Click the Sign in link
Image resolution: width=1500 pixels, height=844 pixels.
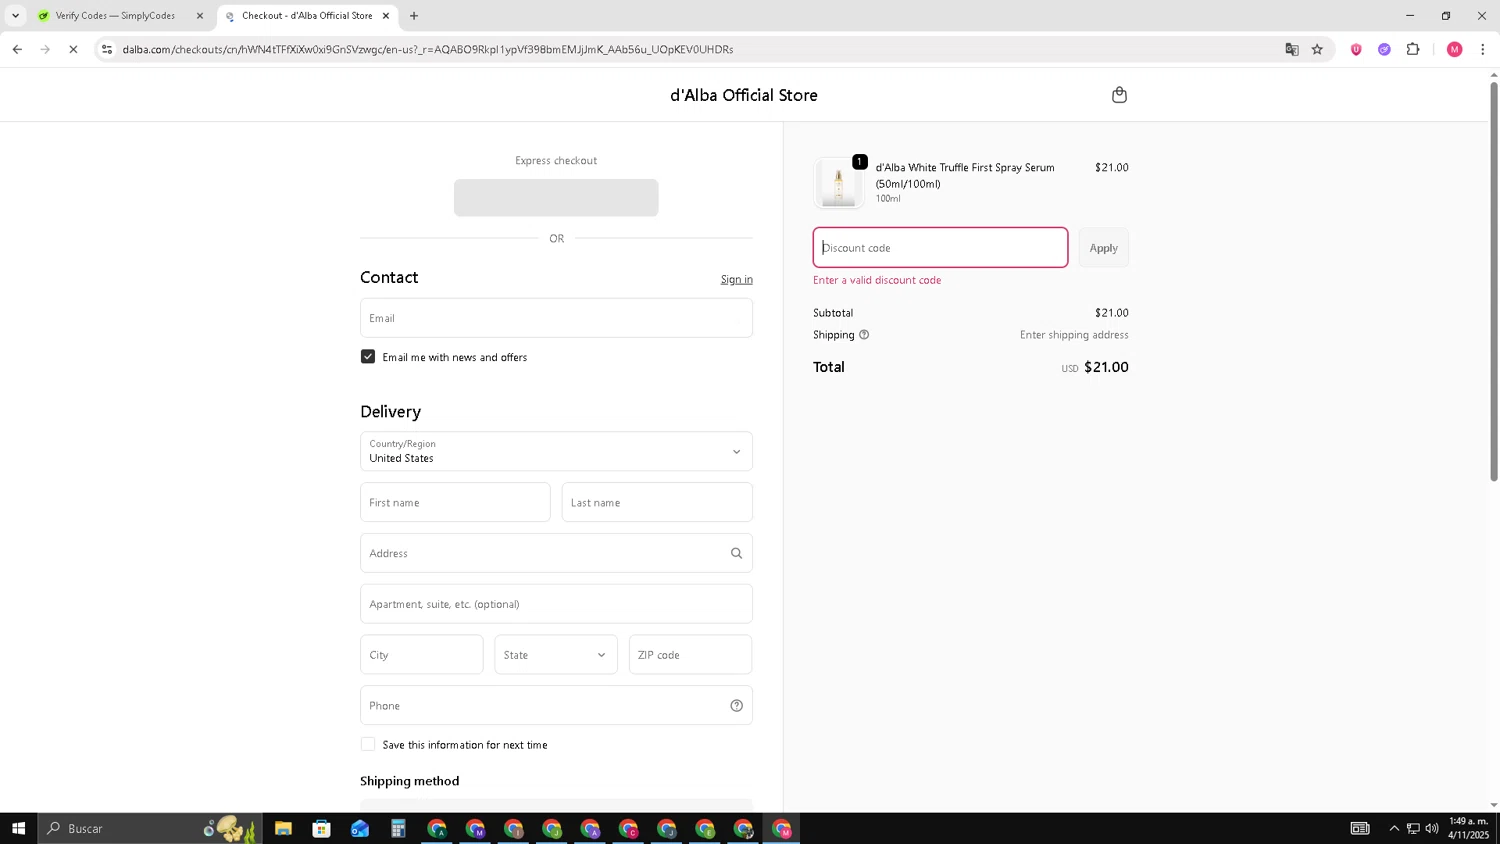pyautogui.click(x=737, y=279)
